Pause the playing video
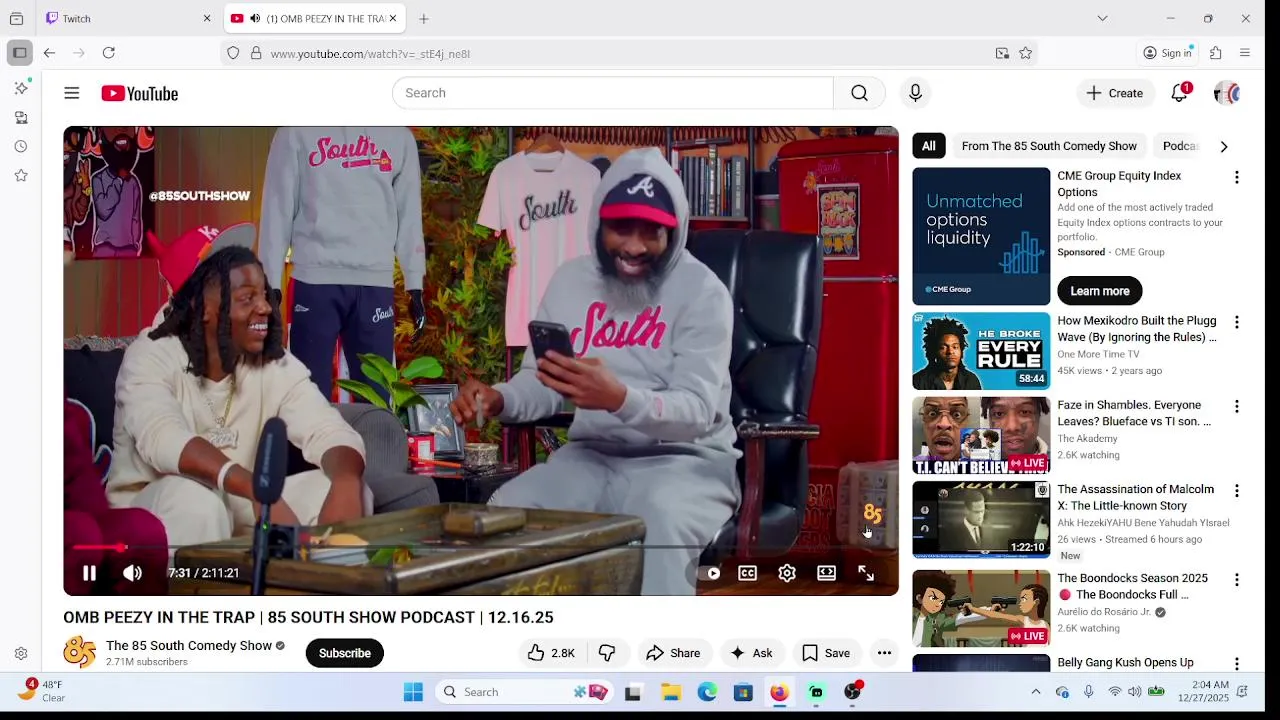The image size is (1280, 720). pos(89,573)
